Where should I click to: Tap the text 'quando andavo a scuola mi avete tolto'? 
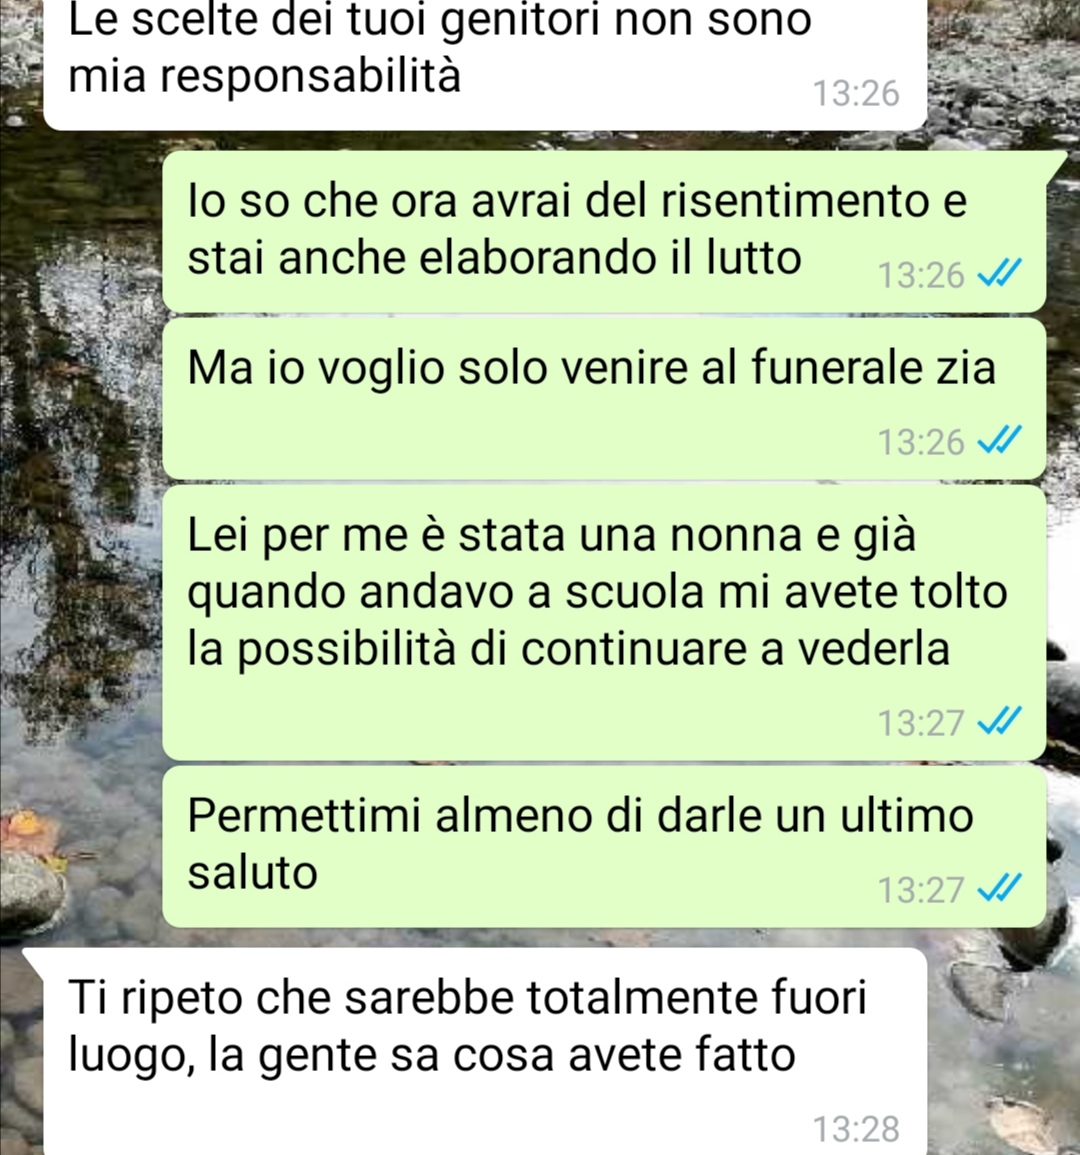[597, 592]
